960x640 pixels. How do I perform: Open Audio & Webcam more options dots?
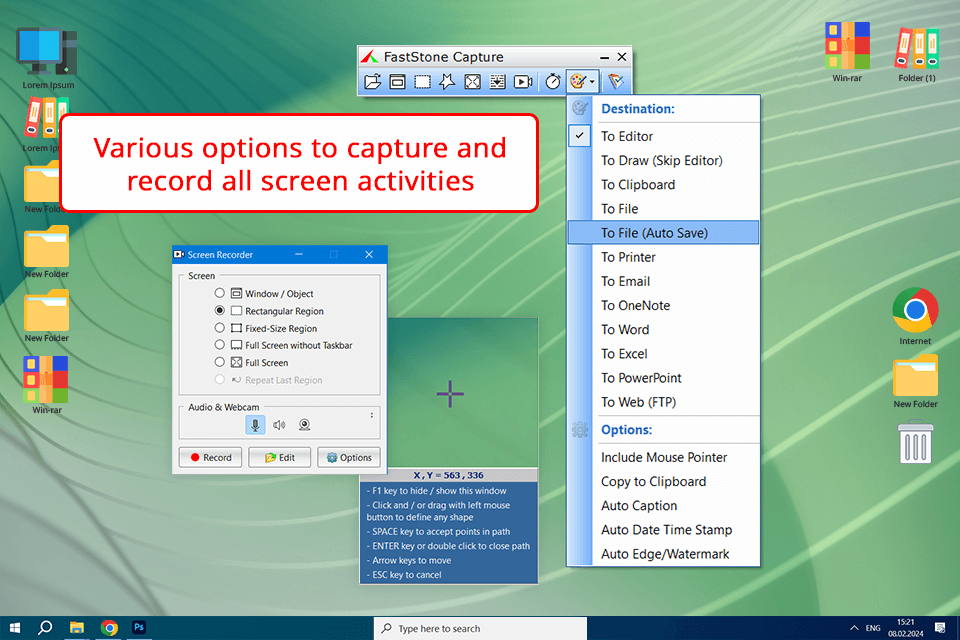372,415
